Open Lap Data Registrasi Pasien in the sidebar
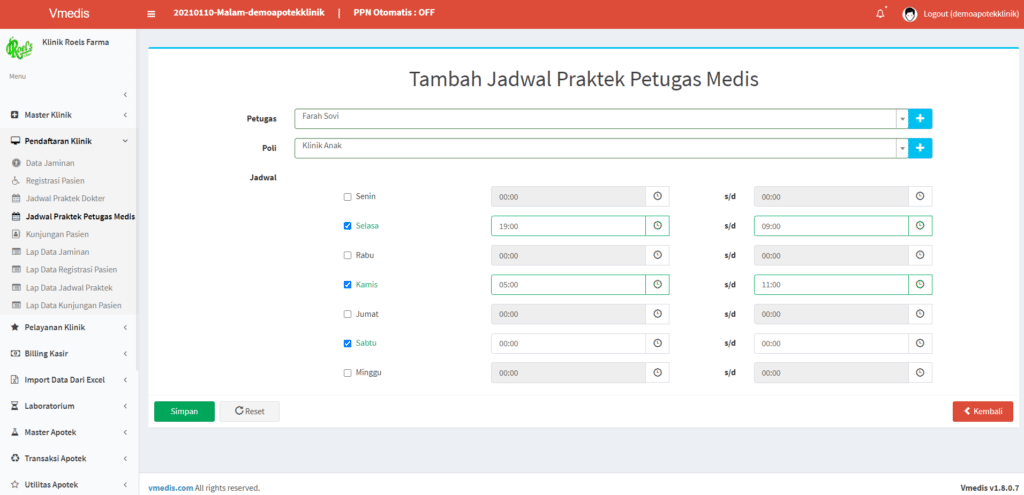The height and width of the screenshot is (495, 1024). [69, 269]
